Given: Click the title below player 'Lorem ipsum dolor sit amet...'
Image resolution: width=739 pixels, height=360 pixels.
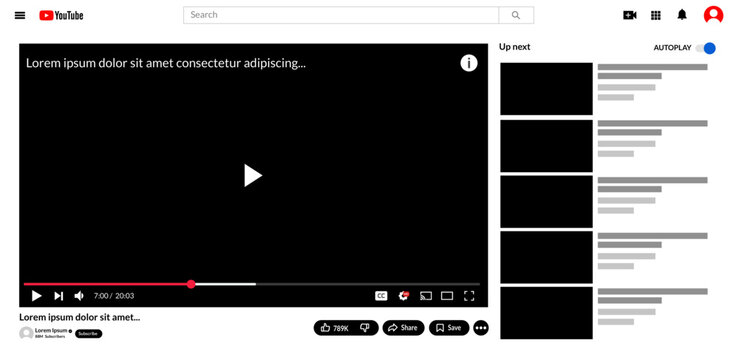Looking at the screenshot, I should (x=80, y=317).
